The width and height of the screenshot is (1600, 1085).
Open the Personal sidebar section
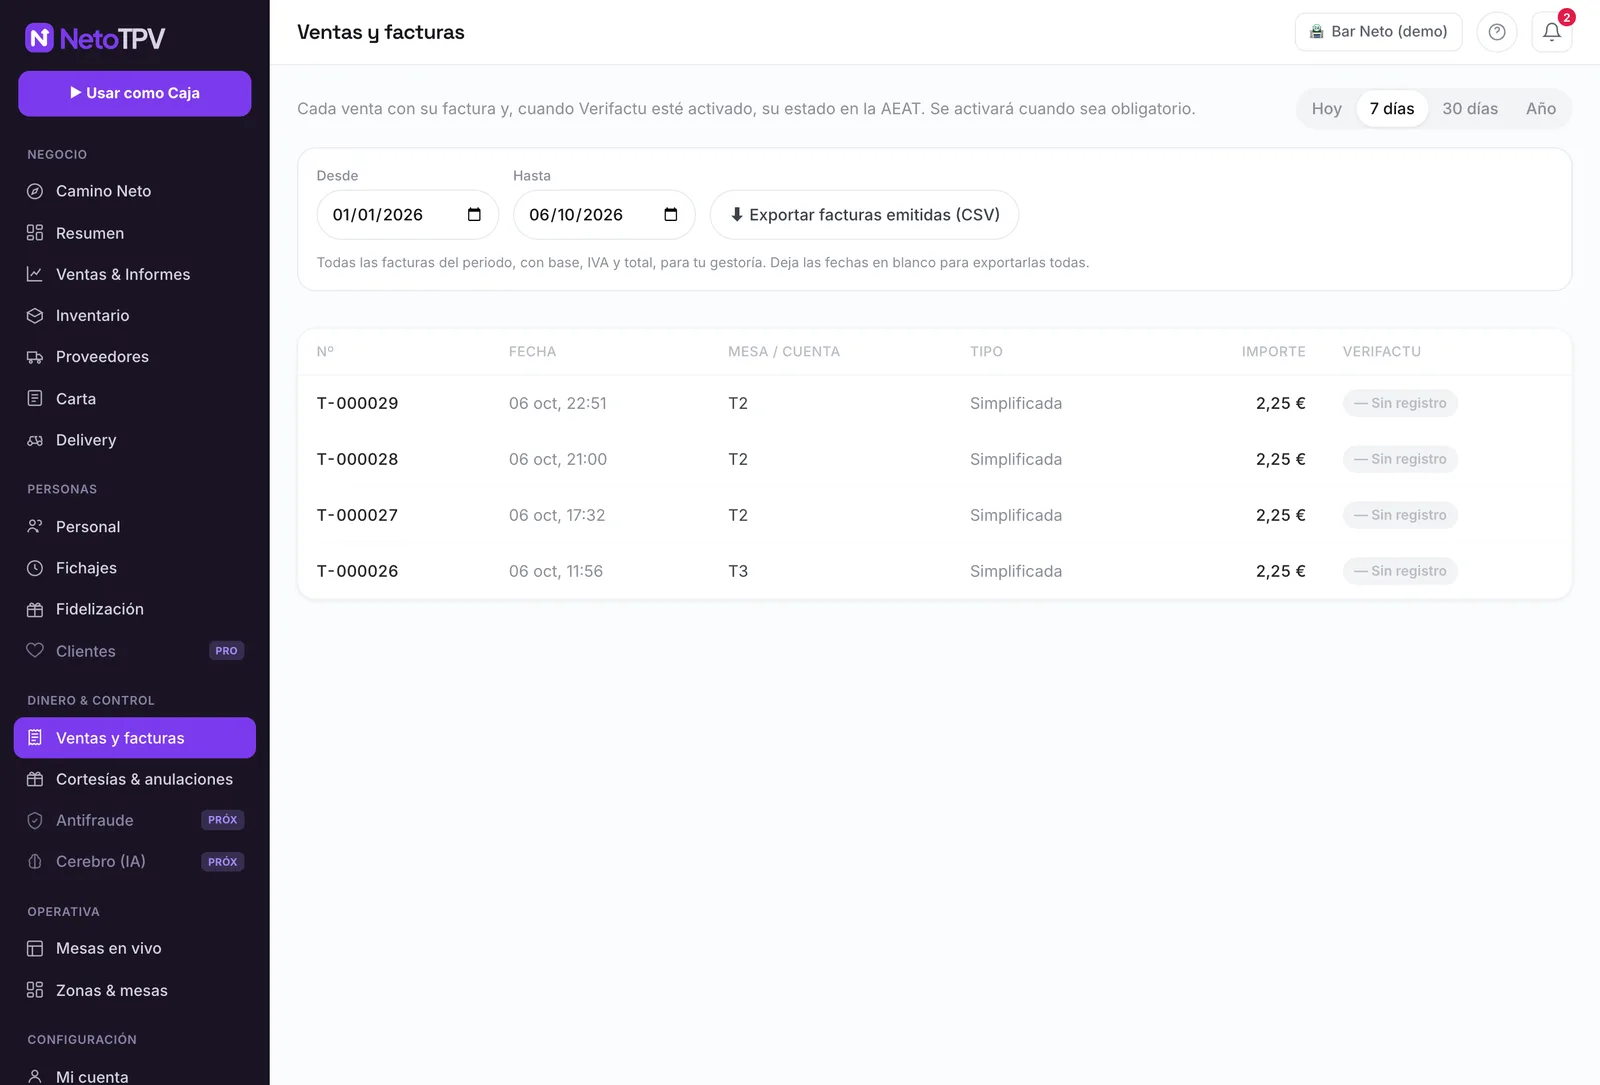tap(135, 527)
